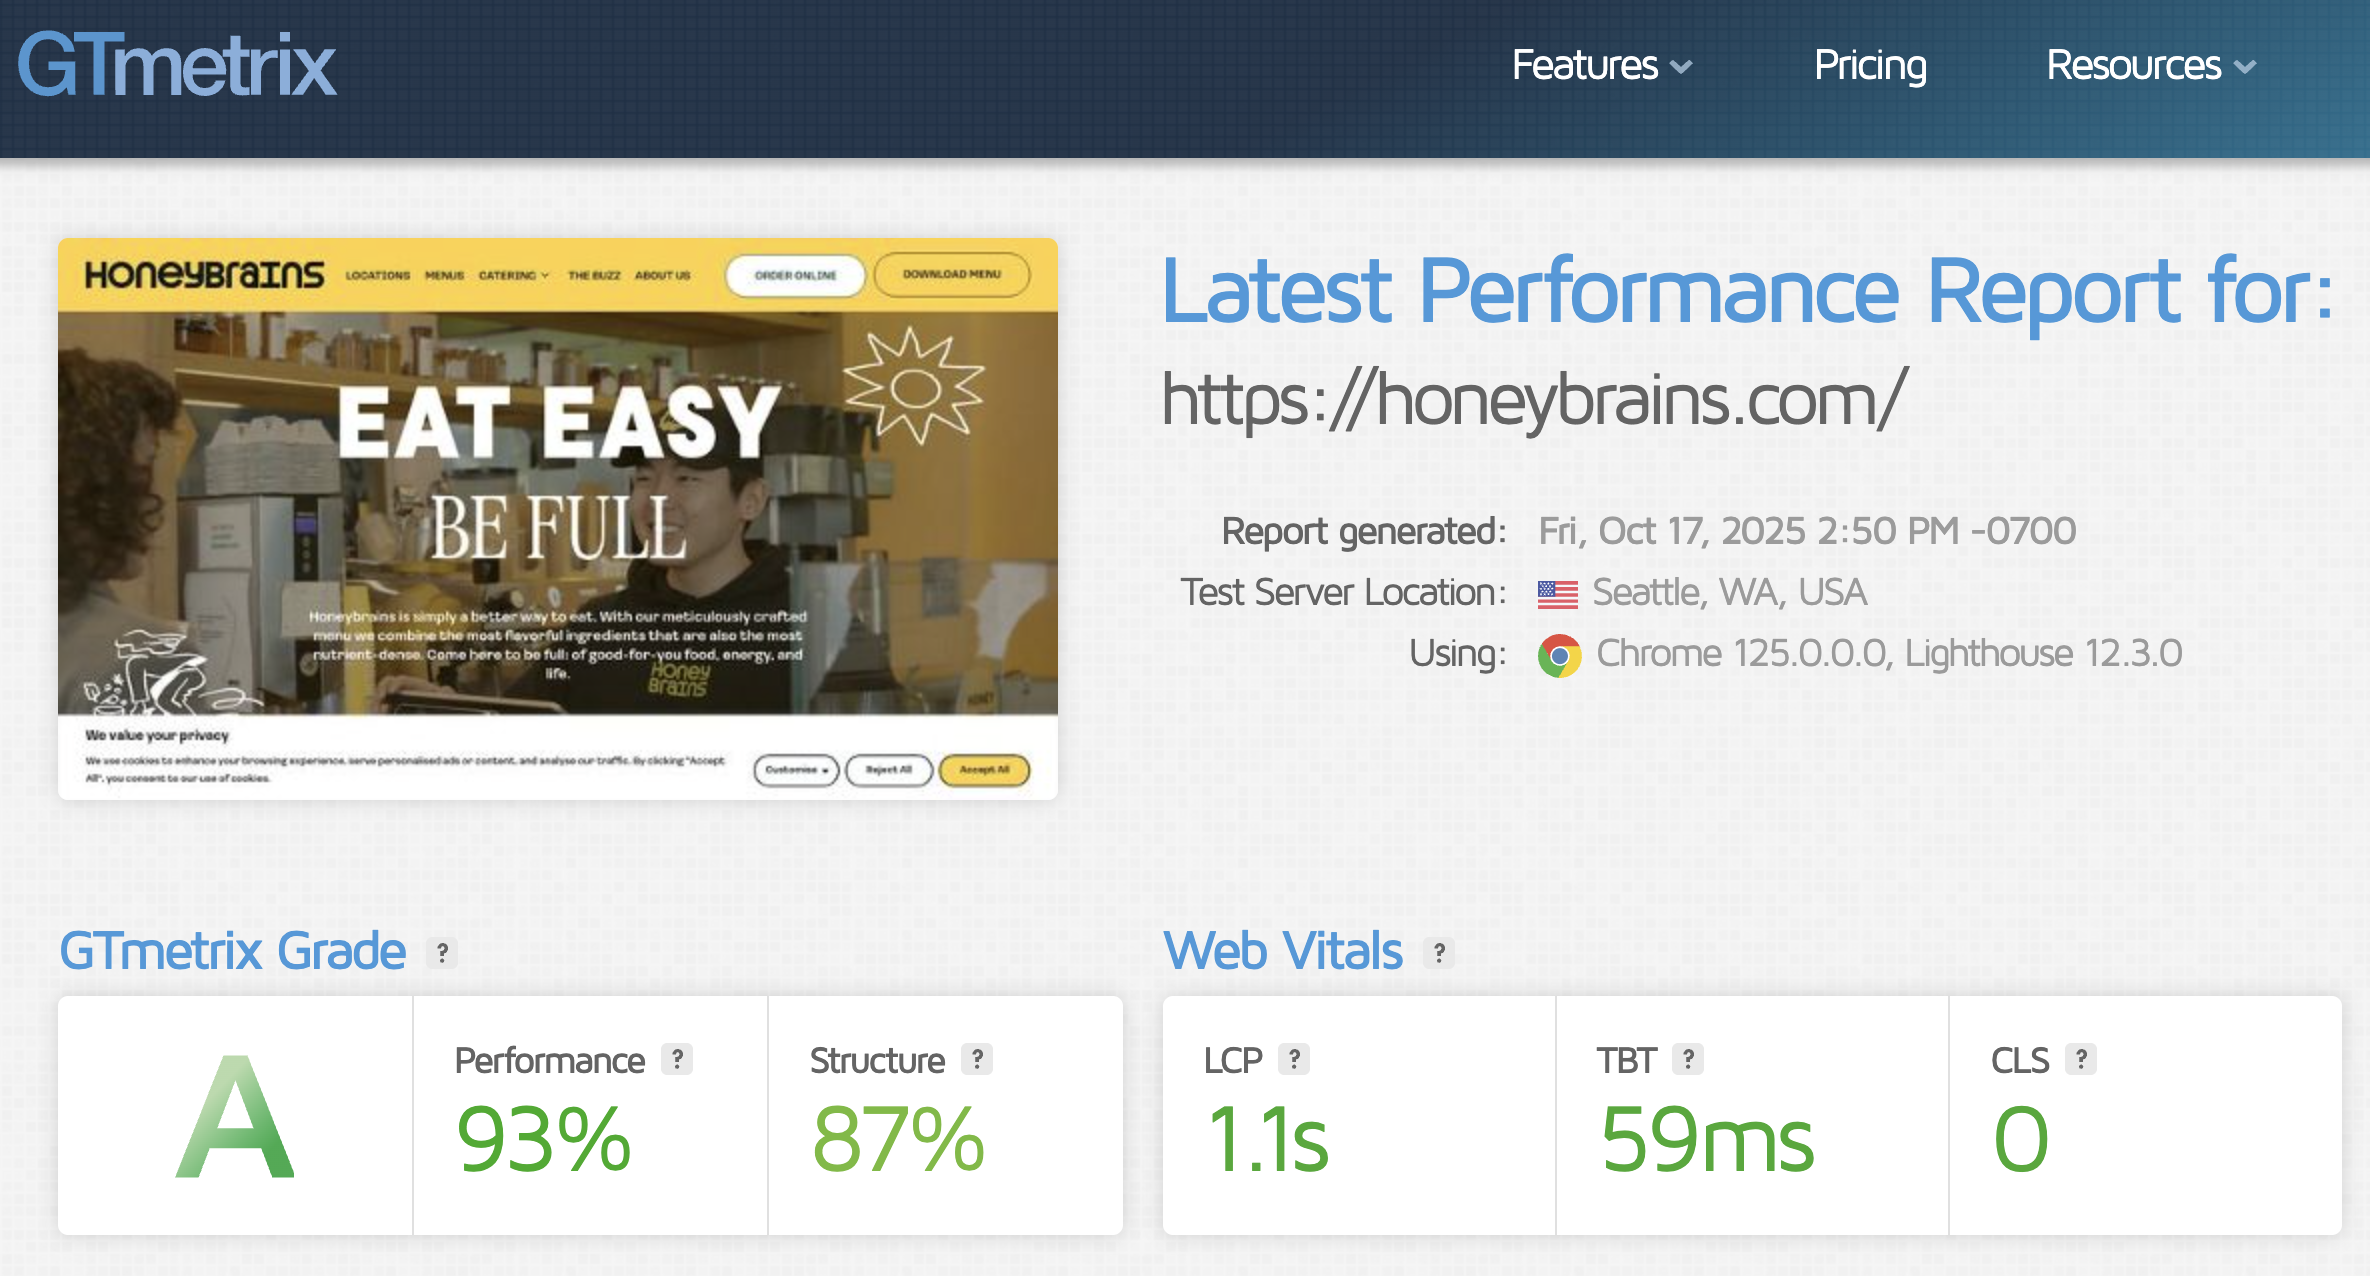Open the Pricing page
This screenshot has height=1276, width=2370.
click(x=1870, y=66)
